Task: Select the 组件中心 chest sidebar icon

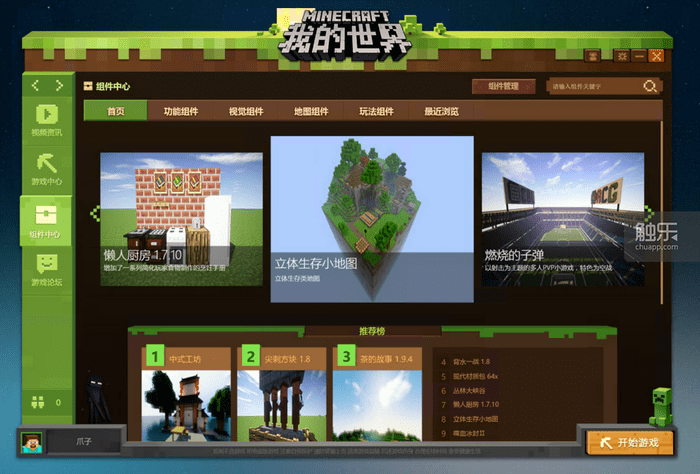Action: pyautogui.click(x=46, y=221)
